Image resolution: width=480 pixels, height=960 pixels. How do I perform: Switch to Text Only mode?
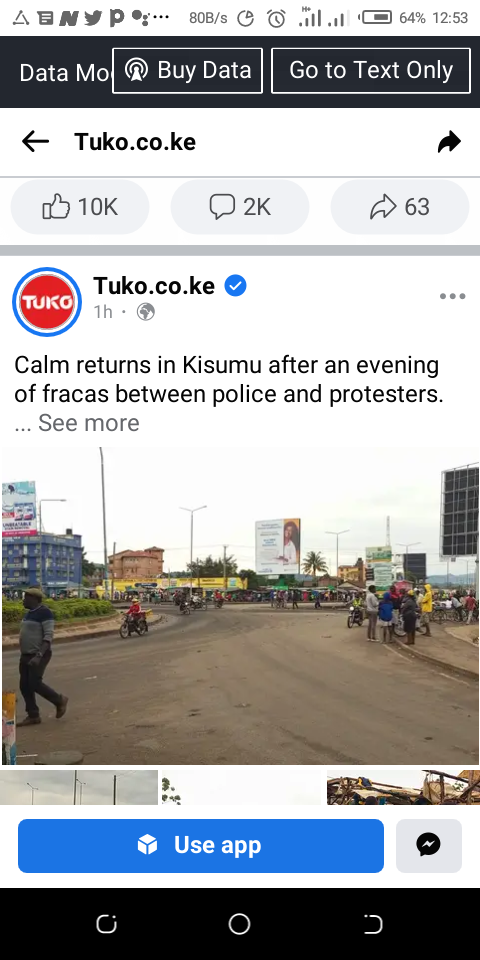pyautogui.click(x=371, y=70)
